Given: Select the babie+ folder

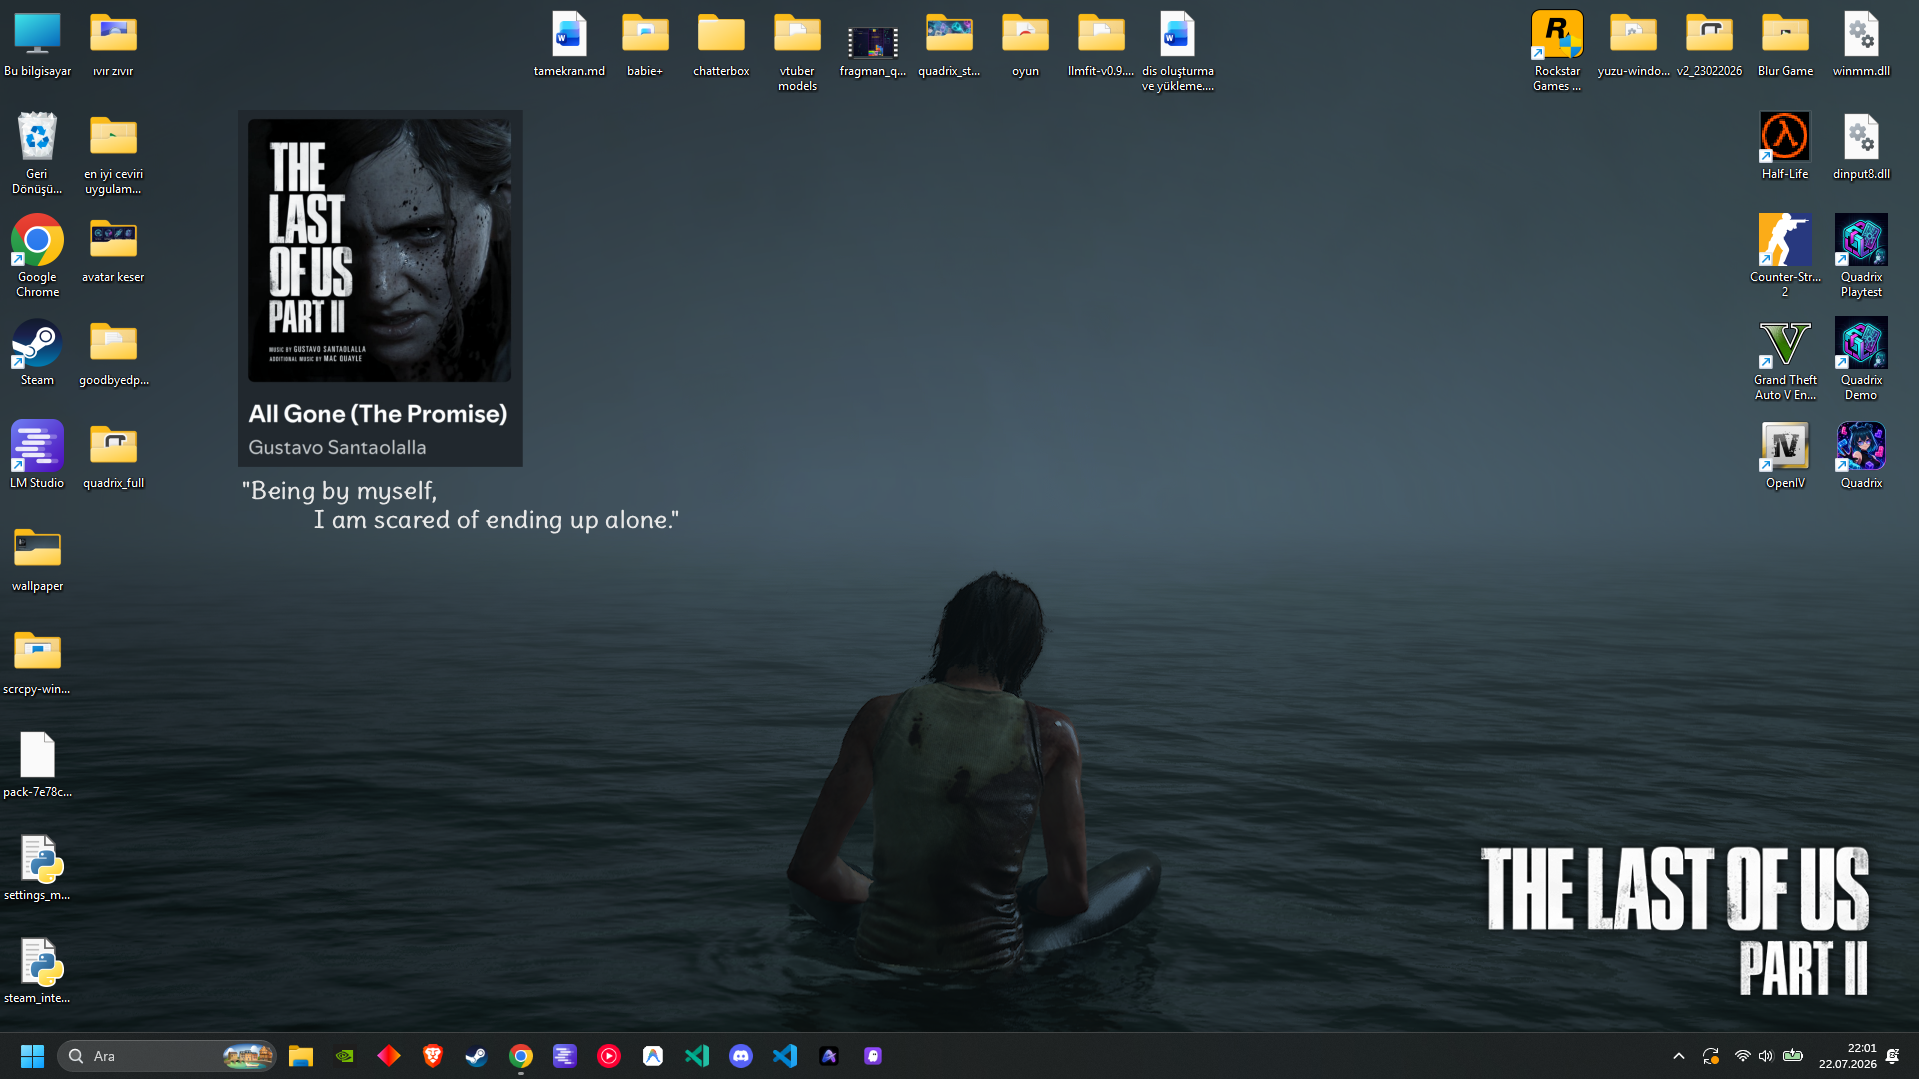Looking at the screenshot, I should [x=645, y=44].
